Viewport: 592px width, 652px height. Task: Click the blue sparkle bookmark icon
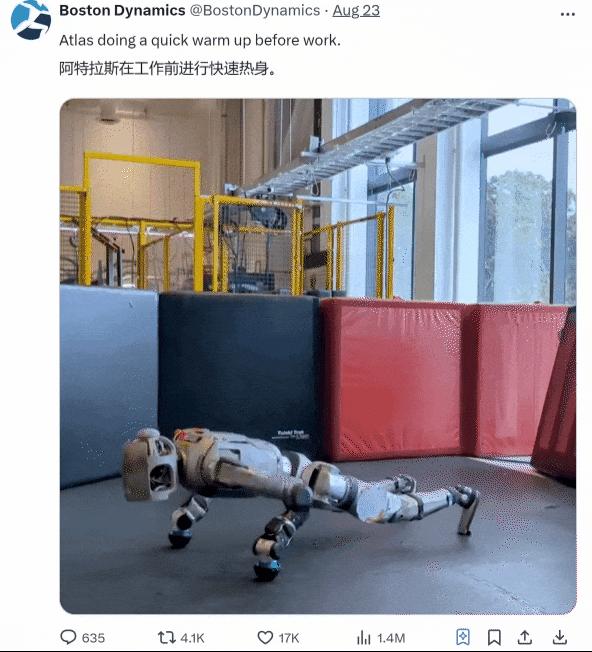463,637
